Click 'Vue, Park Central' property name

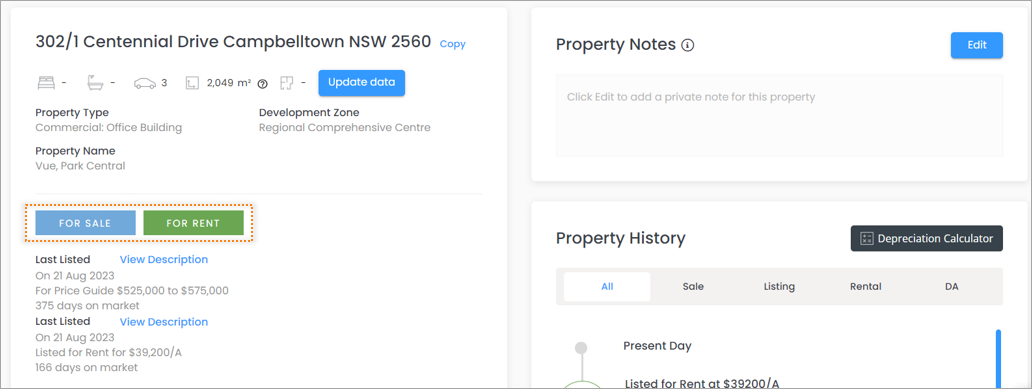coord(80,166)
